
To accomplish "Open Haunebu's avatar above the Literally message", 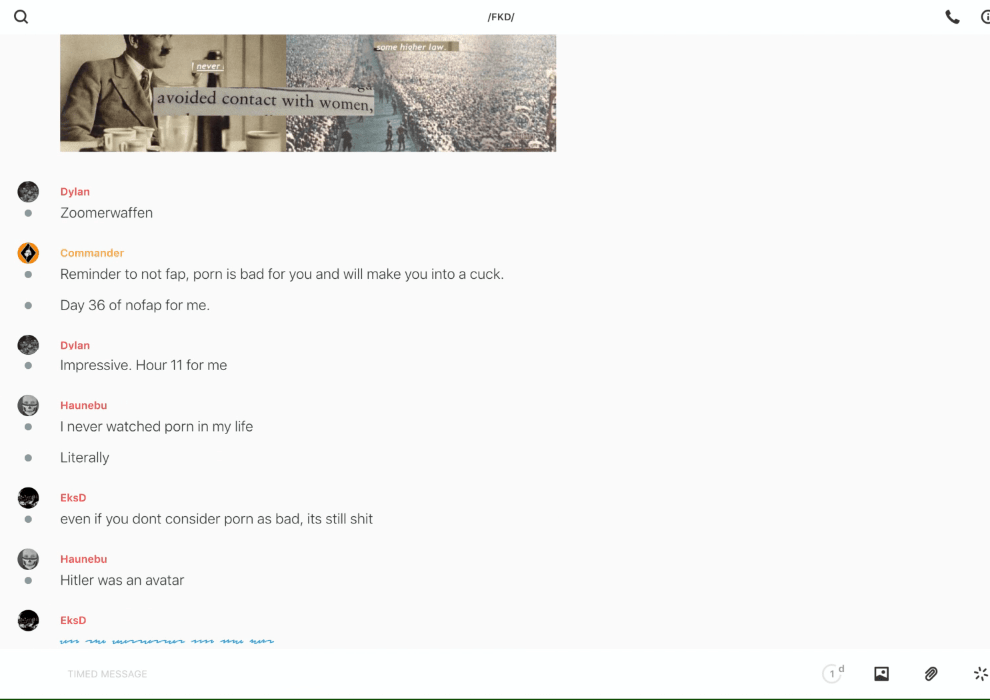I will pos(28,406).
